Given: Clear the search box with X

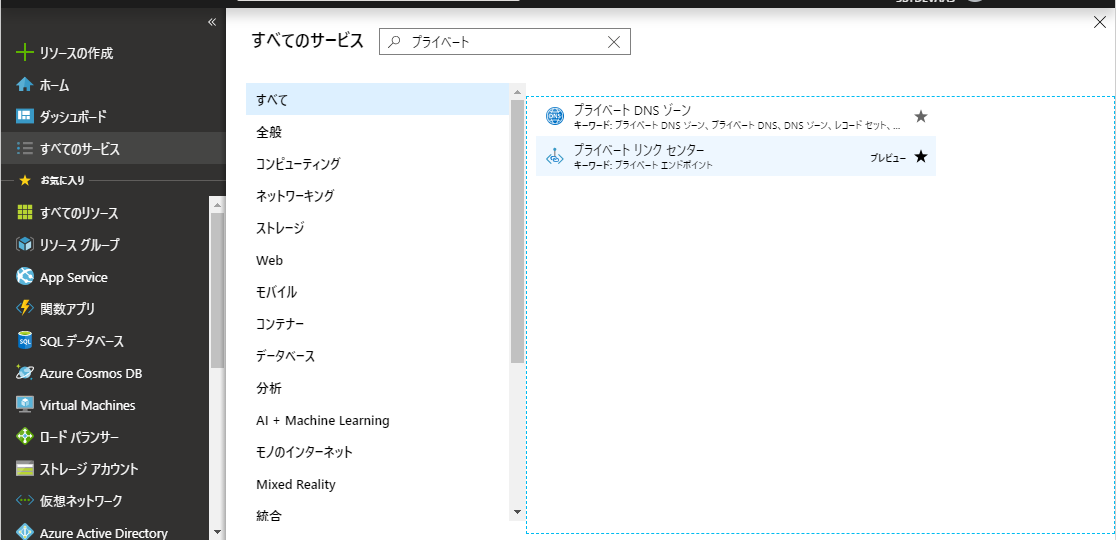Looking at the screenshot, I should point(614,42).
